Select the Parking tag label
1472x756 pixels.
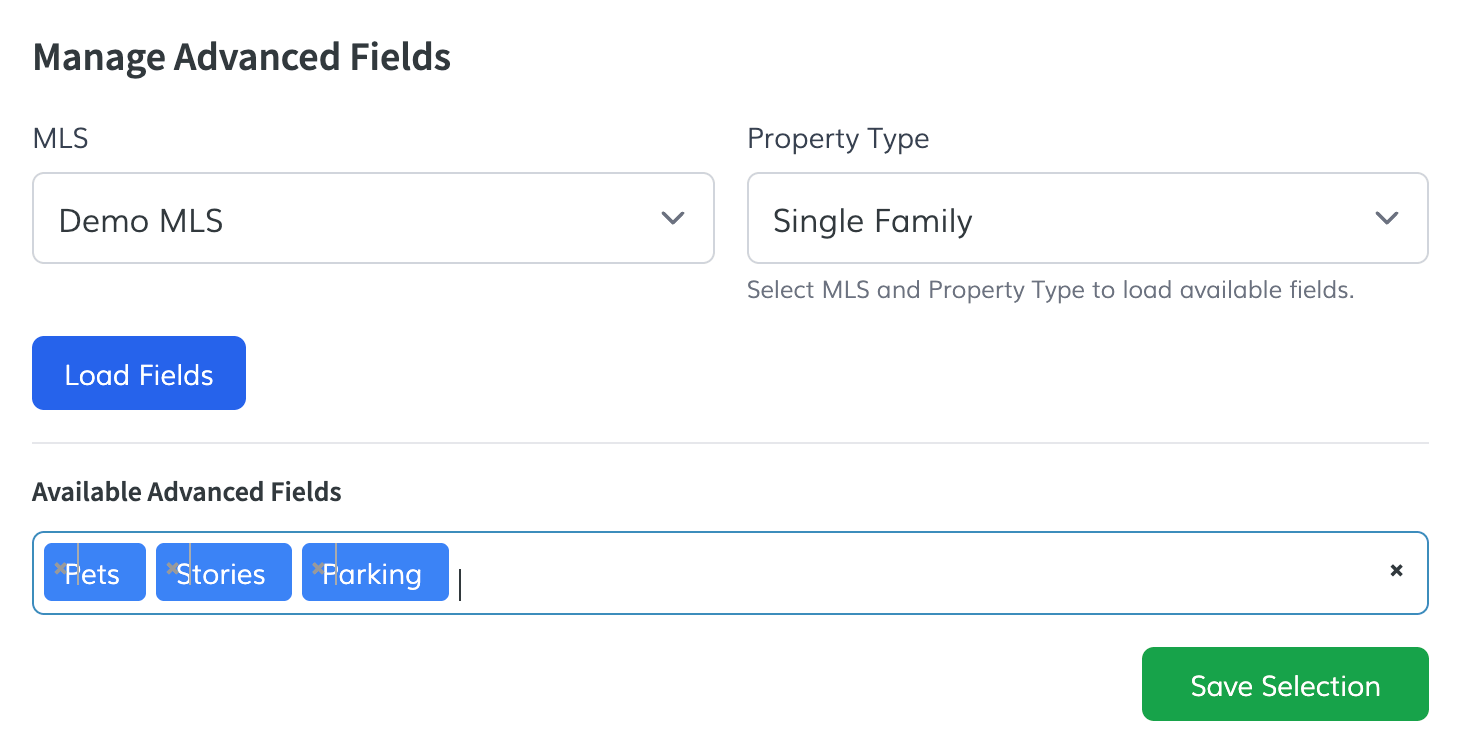click(380, 574)
